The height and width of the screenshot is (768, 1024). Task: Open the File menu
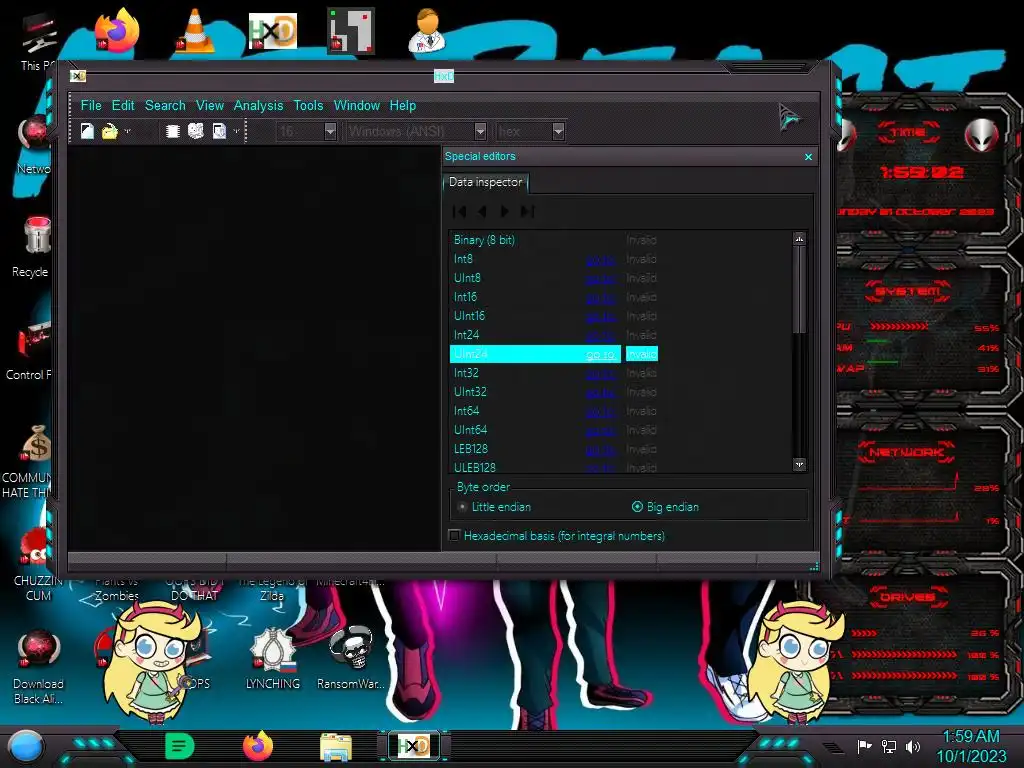(x=91, y=106)
